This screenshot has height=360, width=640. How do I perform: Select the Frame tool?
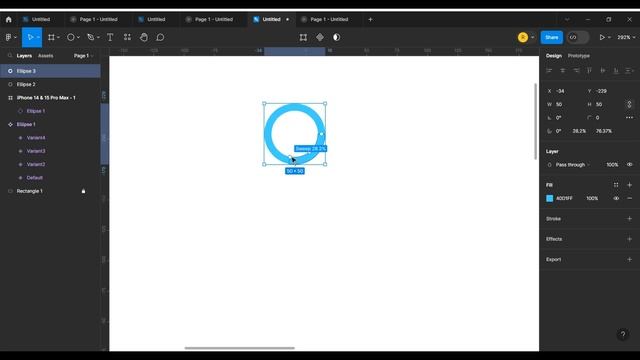pos(51,37)
